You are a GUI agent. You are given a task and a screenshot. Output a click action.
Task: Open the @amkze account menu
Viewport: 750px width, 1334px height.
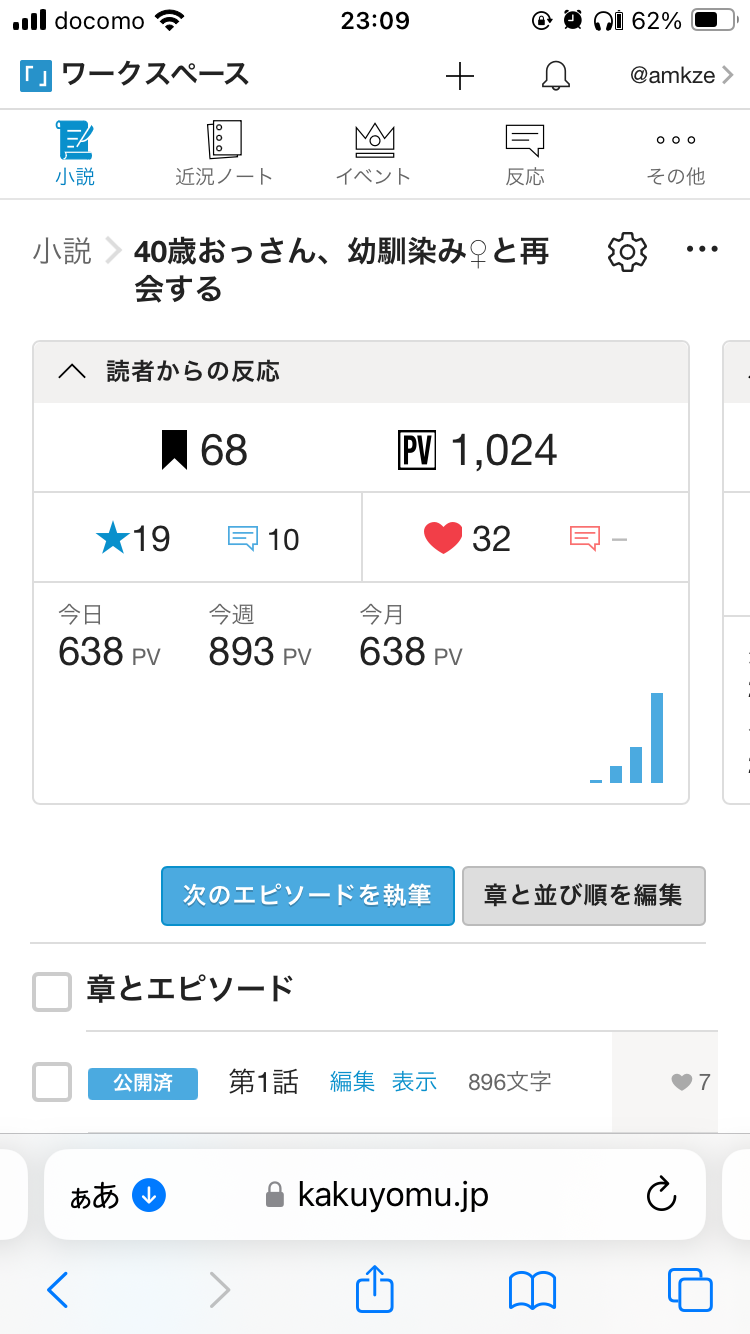point(681,76)
